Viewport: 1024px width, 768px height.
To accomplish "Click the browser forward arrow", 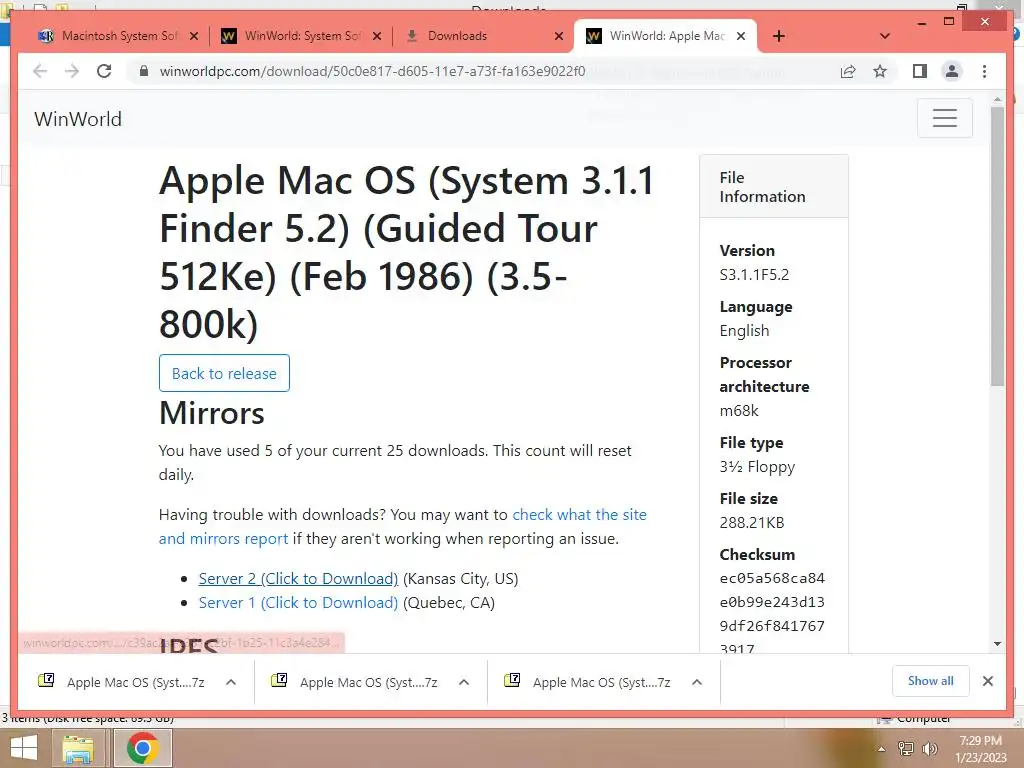I will [x=72, y=71].
